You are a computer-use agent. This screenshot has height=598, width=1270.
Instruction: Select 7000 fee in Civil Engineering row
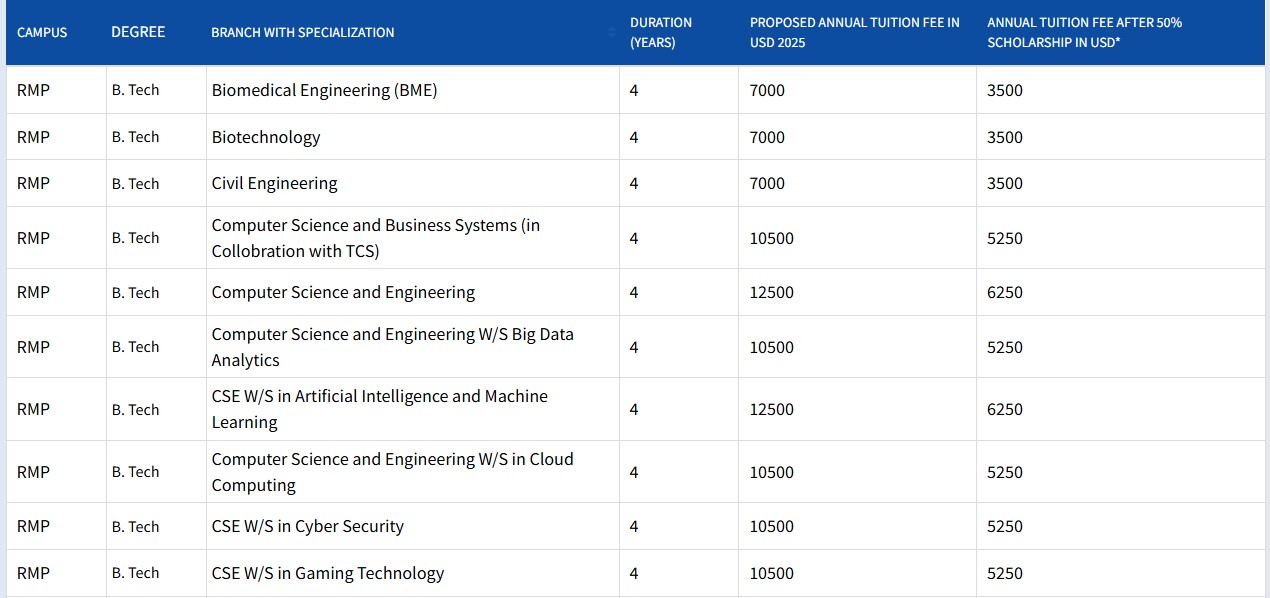coord(767,183)
